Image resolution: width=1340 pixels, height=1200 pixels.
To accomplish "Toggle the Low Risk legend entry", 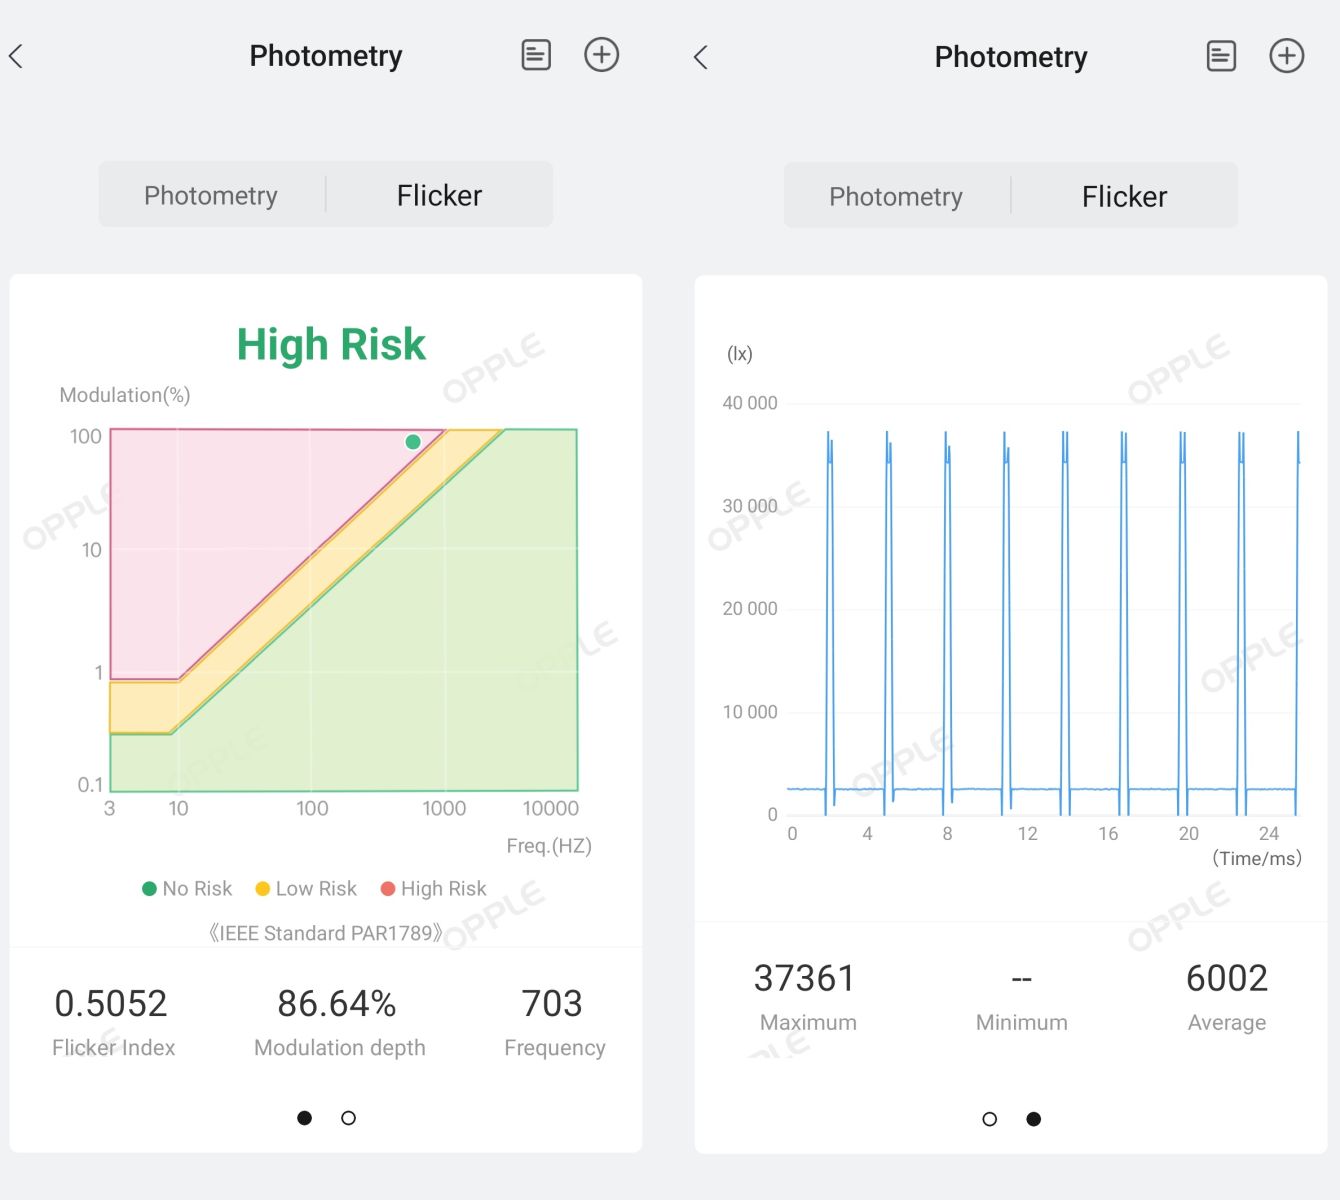I will [x=306, y=888].
